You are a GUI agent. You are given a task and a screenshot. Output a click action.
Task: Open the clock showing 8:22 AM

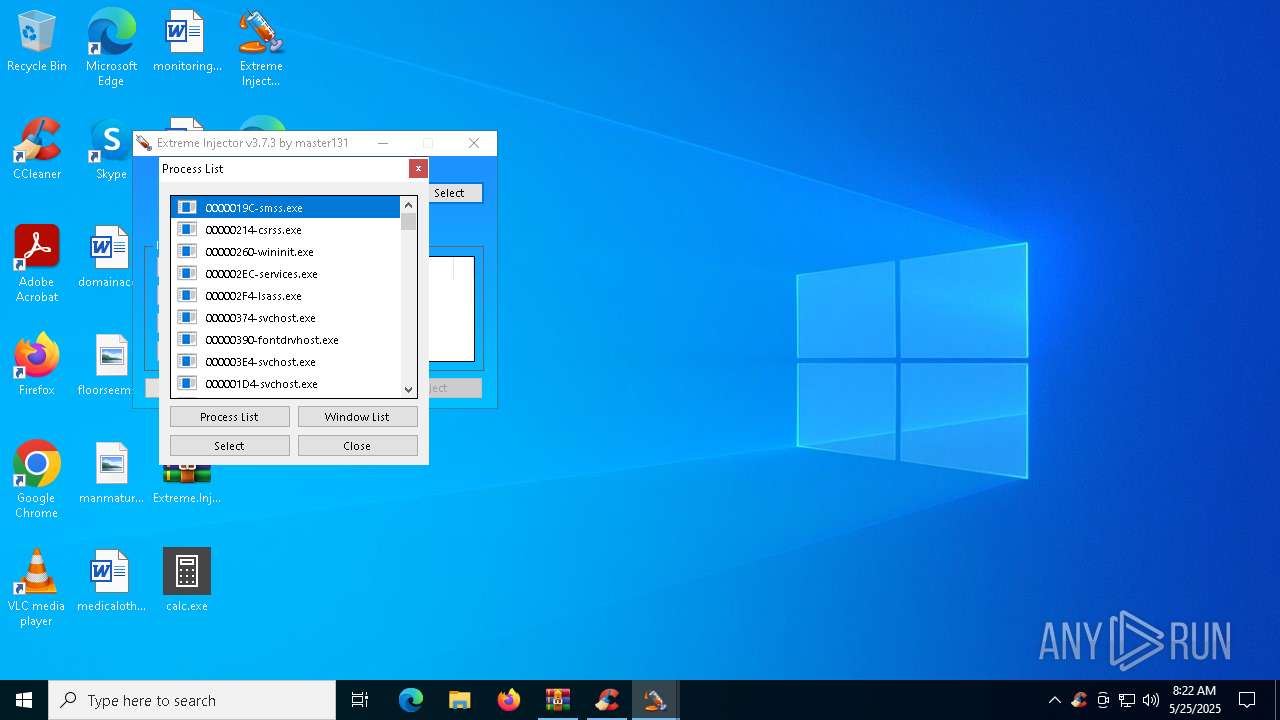tap(1195, 700)
